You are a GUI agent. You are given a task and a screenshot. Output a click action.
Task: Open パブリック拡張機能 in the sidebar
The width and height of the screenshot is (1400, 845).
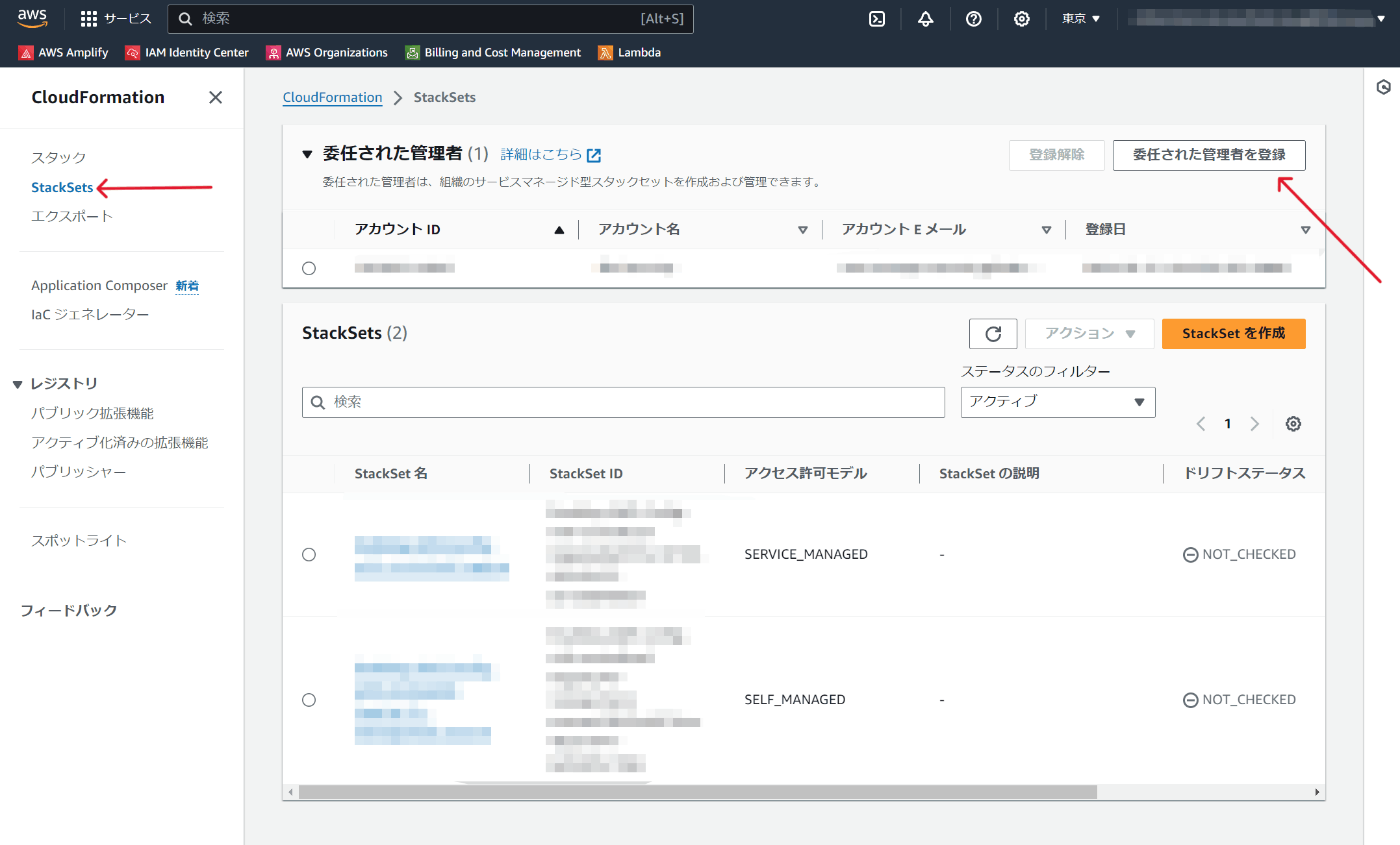(92, 414)
